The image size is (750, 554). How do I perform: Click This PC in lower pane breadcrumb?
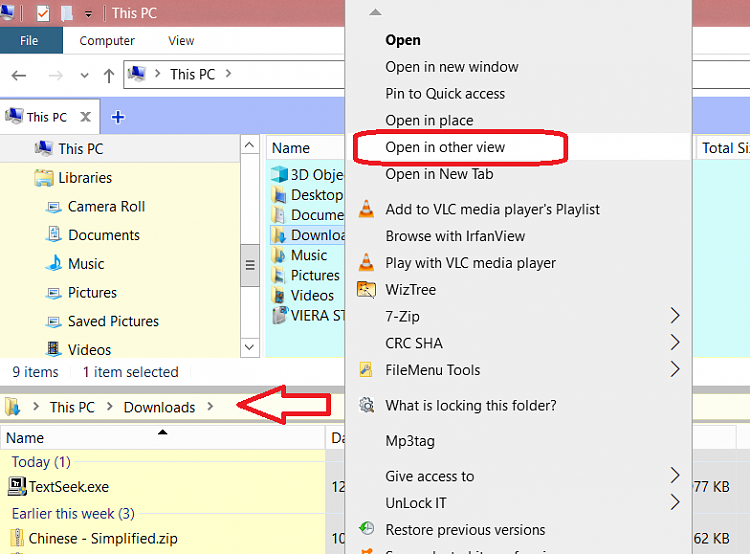[72, 407]
